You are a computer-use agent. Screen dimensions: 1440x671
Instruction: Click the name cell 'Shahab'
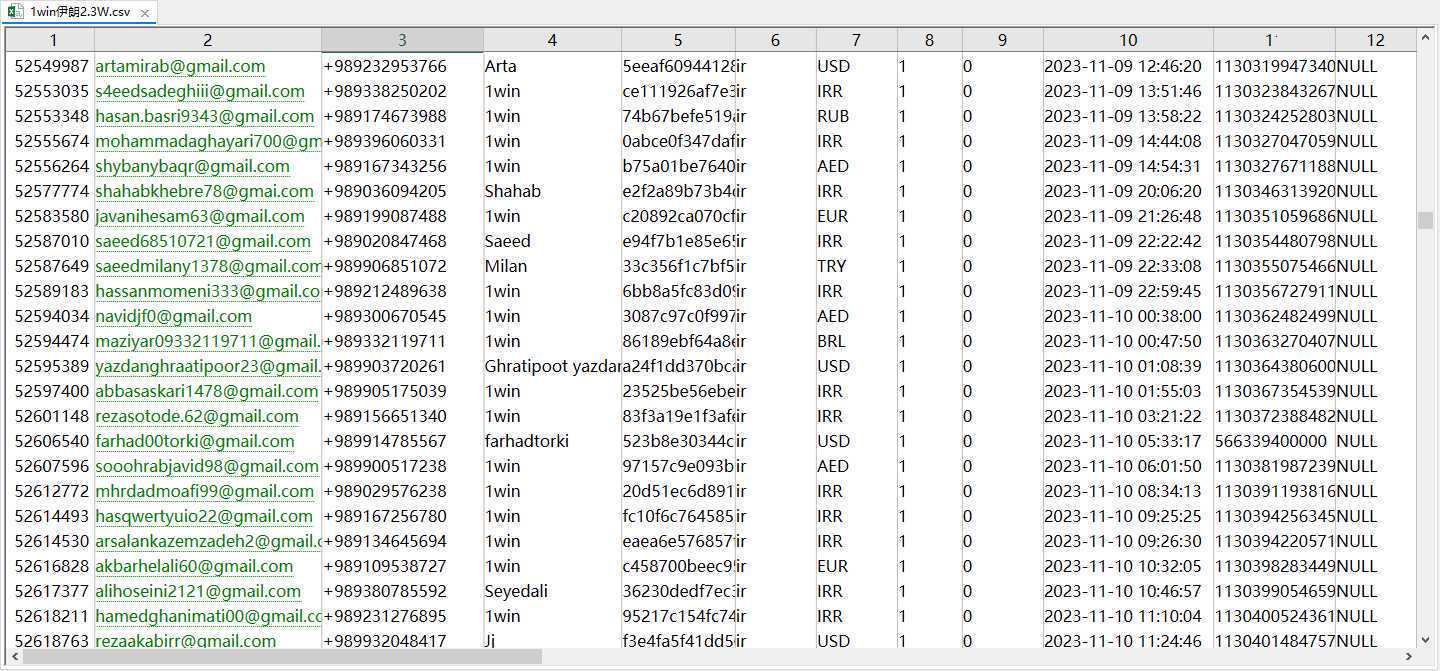coord(552,191)
